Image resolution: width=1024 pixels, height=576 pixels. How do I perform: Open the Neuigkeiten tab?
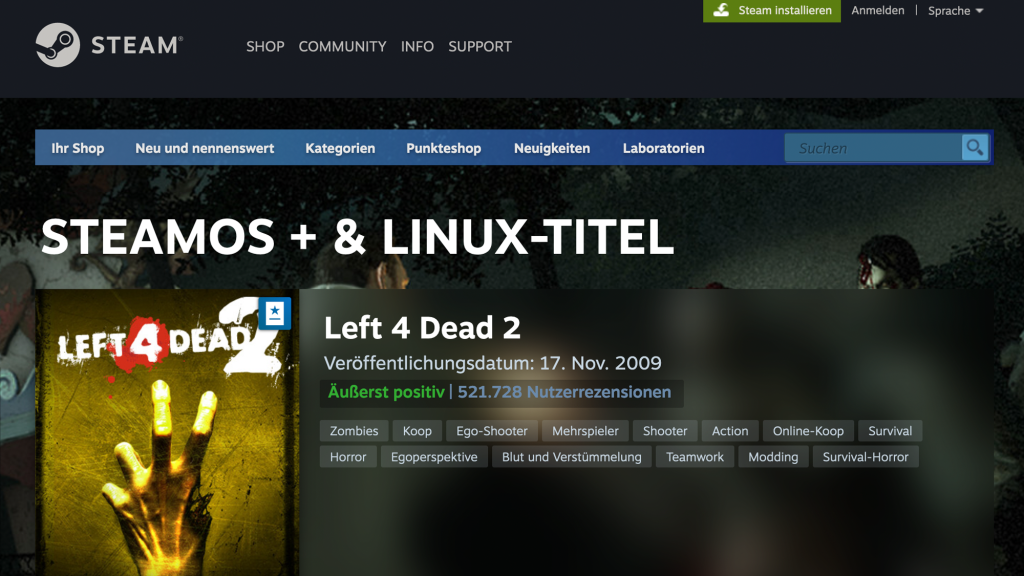[x=552, y=148]
